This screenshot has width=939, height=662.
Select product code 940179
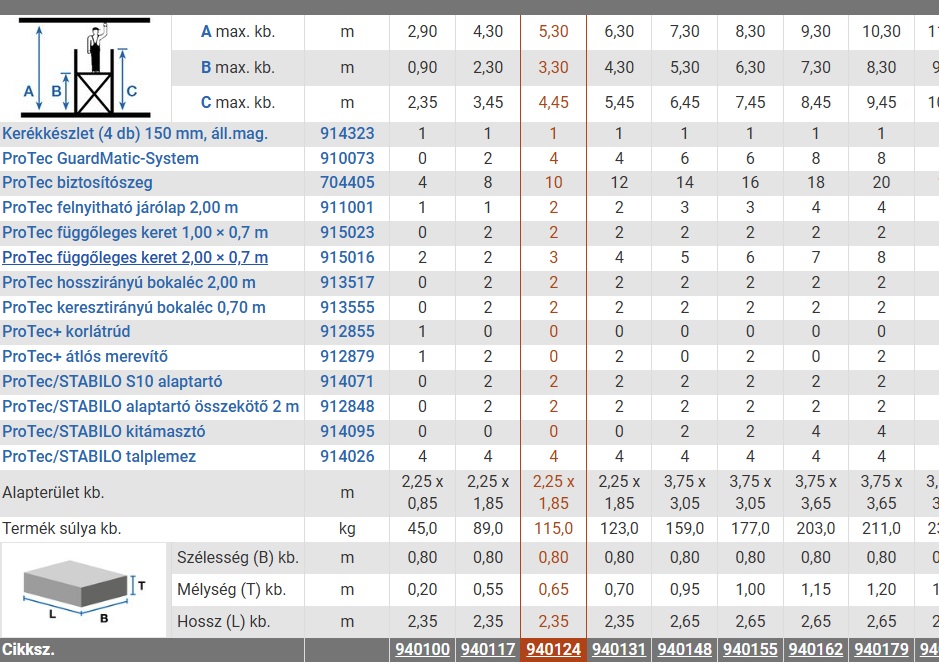(882, 649)
